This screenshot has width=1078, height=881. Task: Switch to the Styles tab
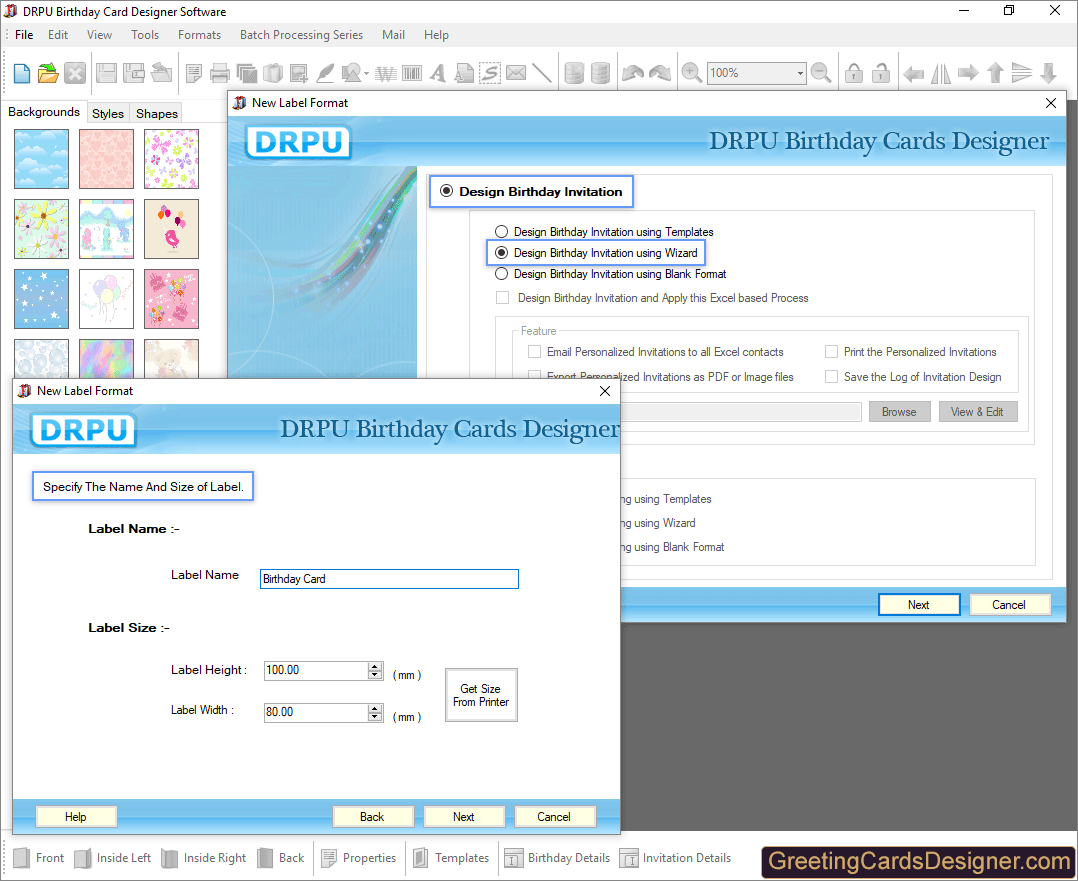pos(108,113)
